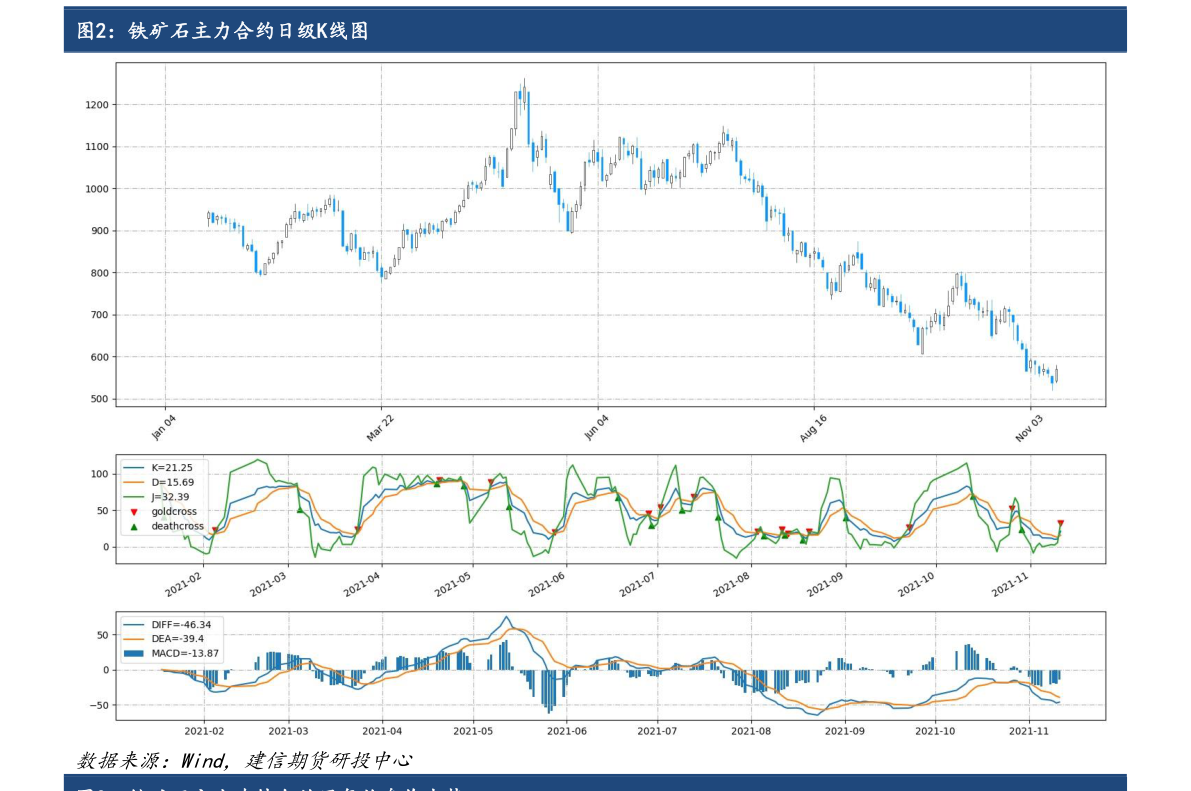Click the Jun 04 x-axis date label
Image resolution: width=1191 pixels, height=791 pixels.
pyautogui.click(x=596, y=425)
